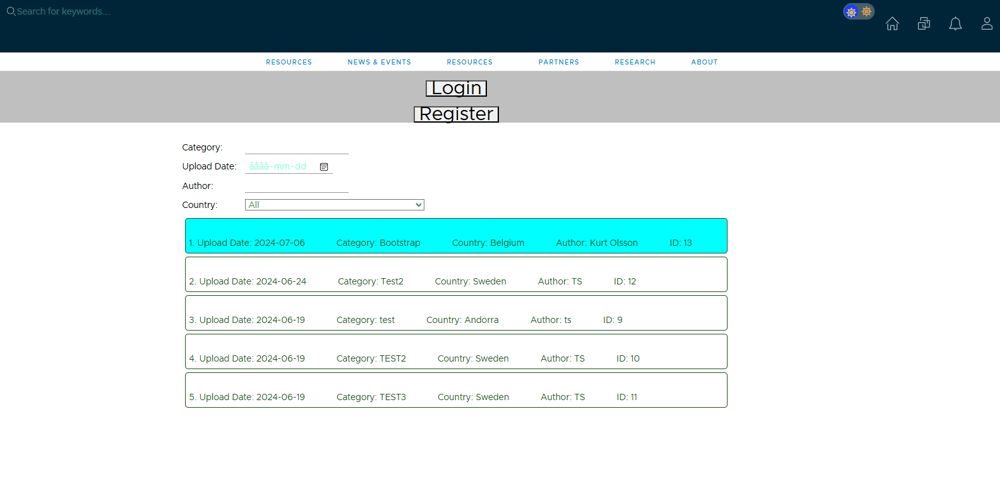This screenshot has height=500, width=1000.
Task: Open notifications bell icon
Action: (x=955, y=24)
